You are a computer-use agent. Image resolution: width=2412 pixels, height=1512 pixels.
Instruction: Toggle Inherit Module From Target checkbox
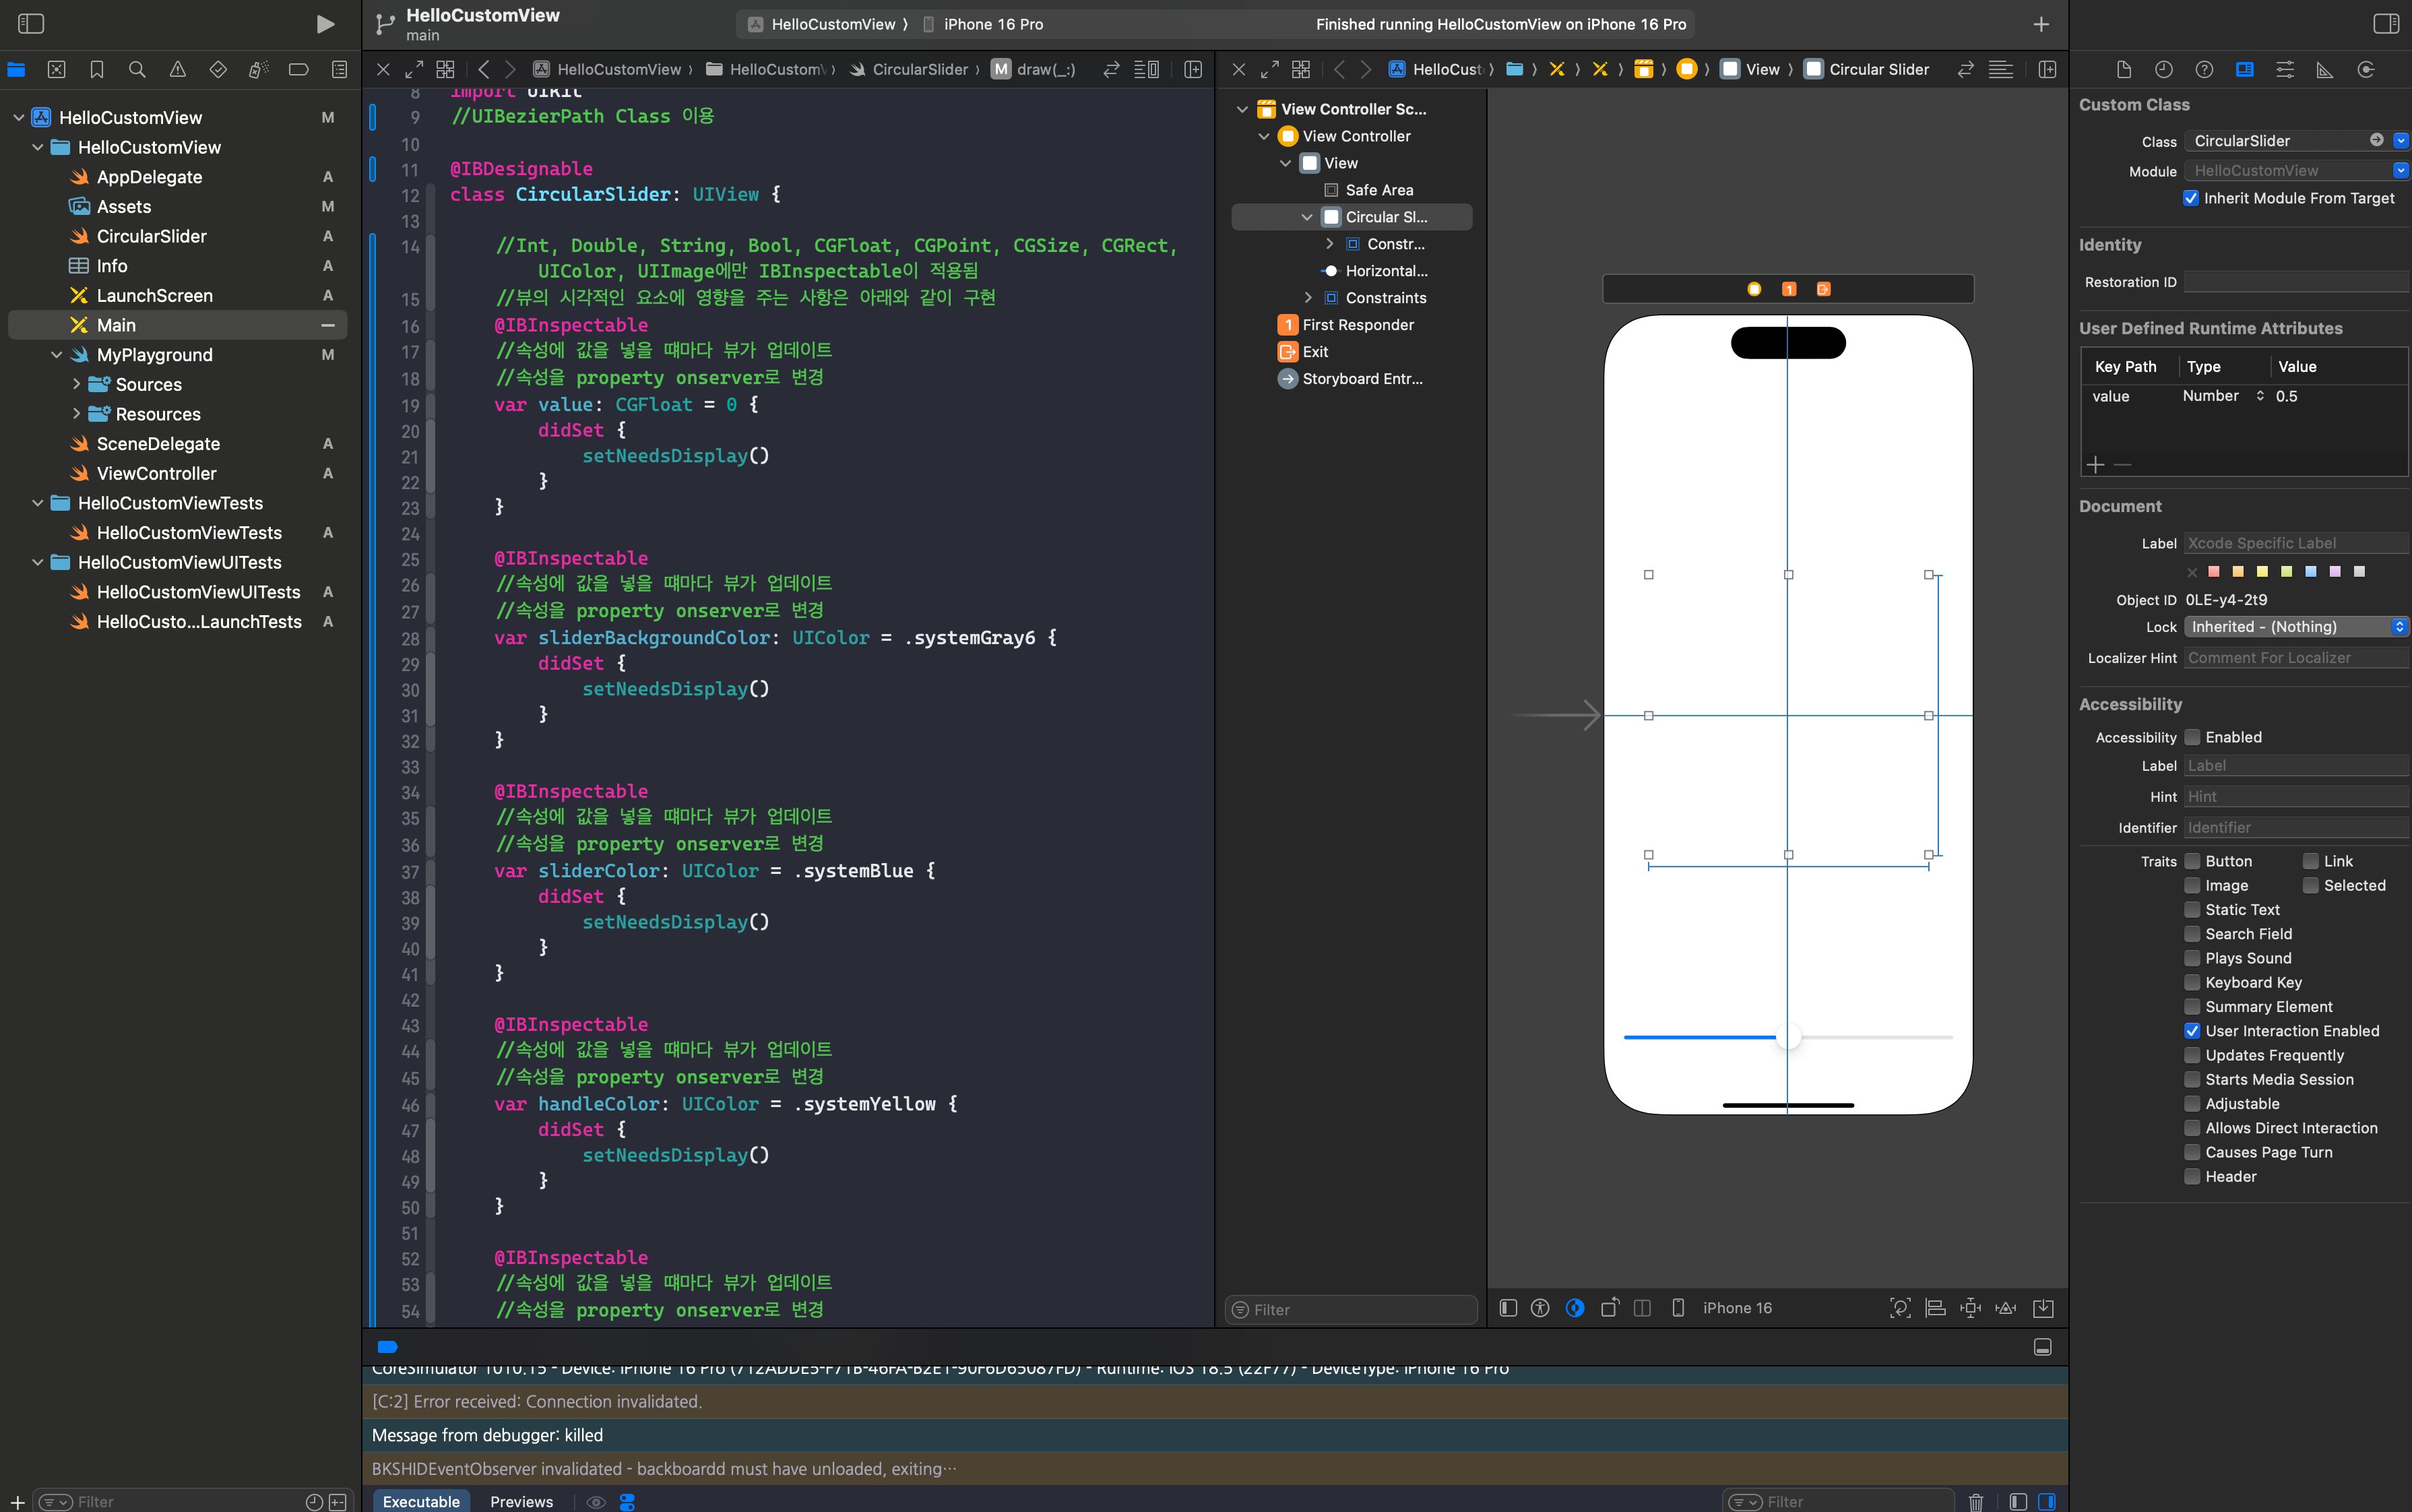tap(2190, 198)
